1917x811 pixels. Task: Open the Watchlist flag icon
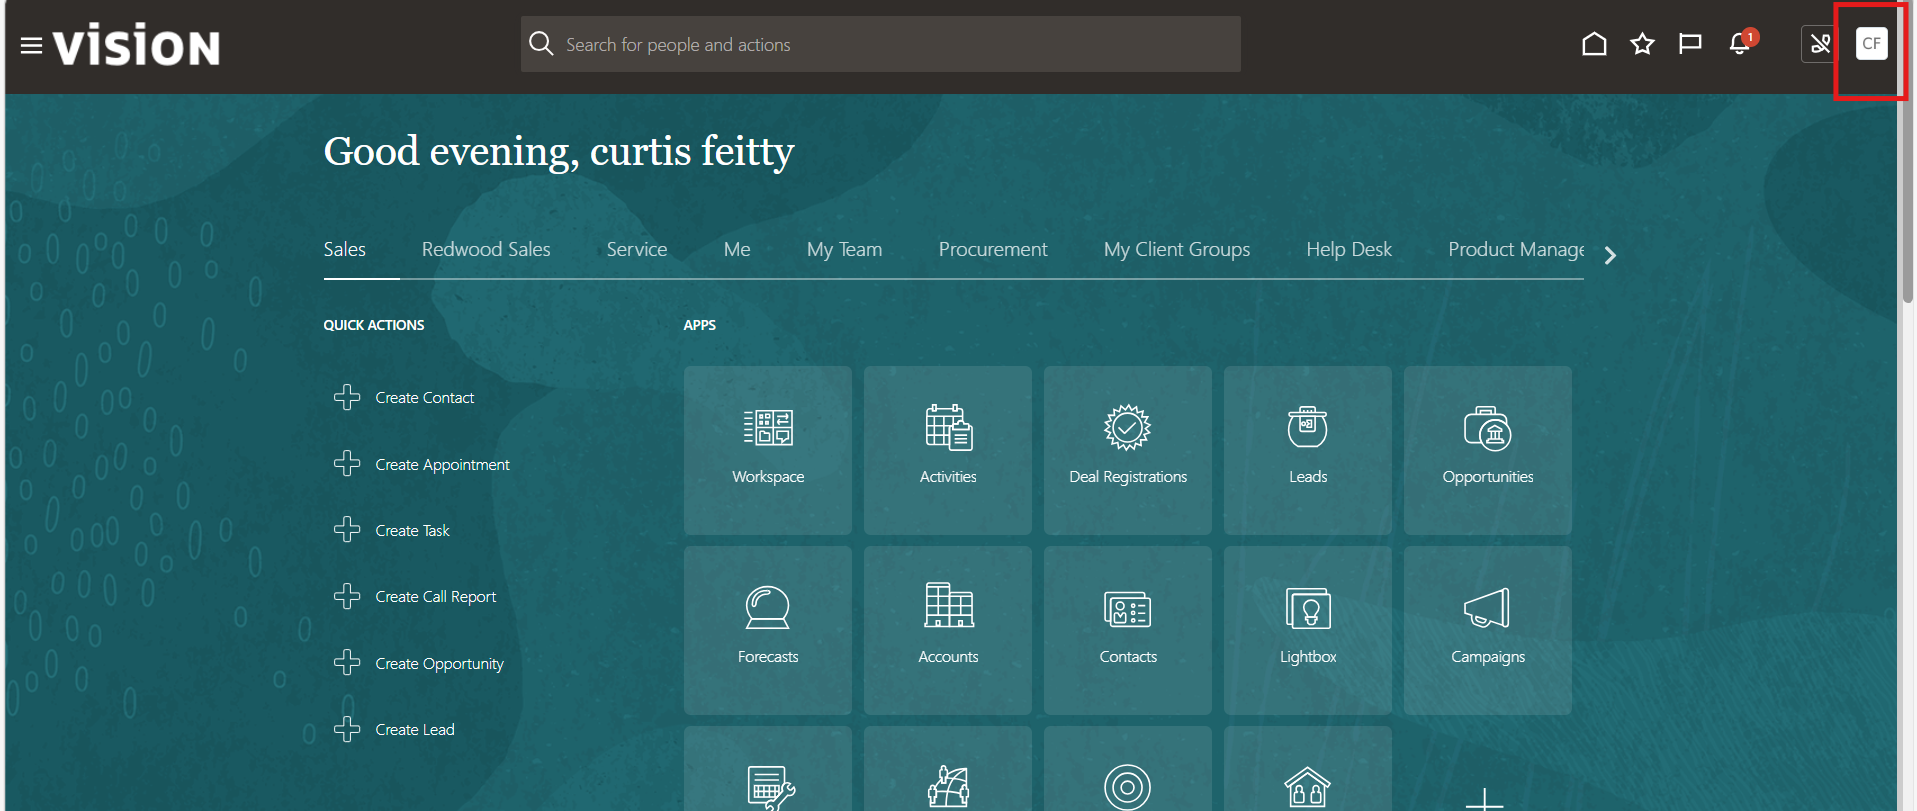[x=1690, y=44]
